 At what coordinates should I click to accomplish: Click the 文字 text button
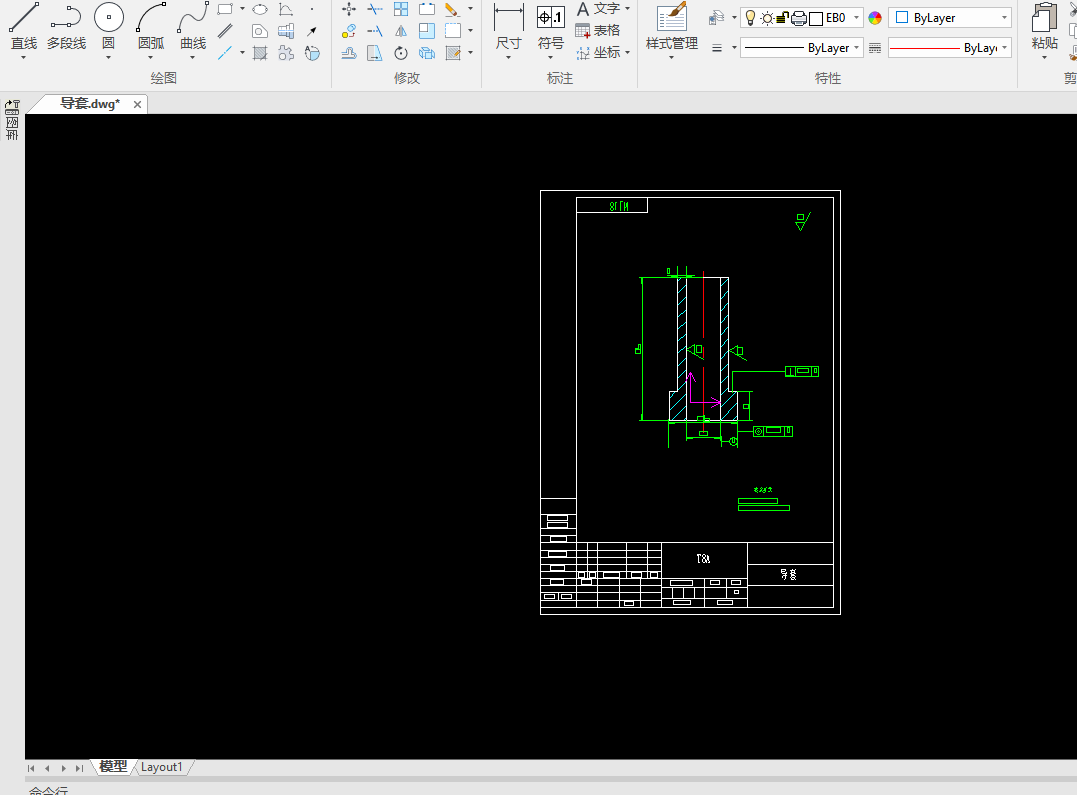coord(598,9)
